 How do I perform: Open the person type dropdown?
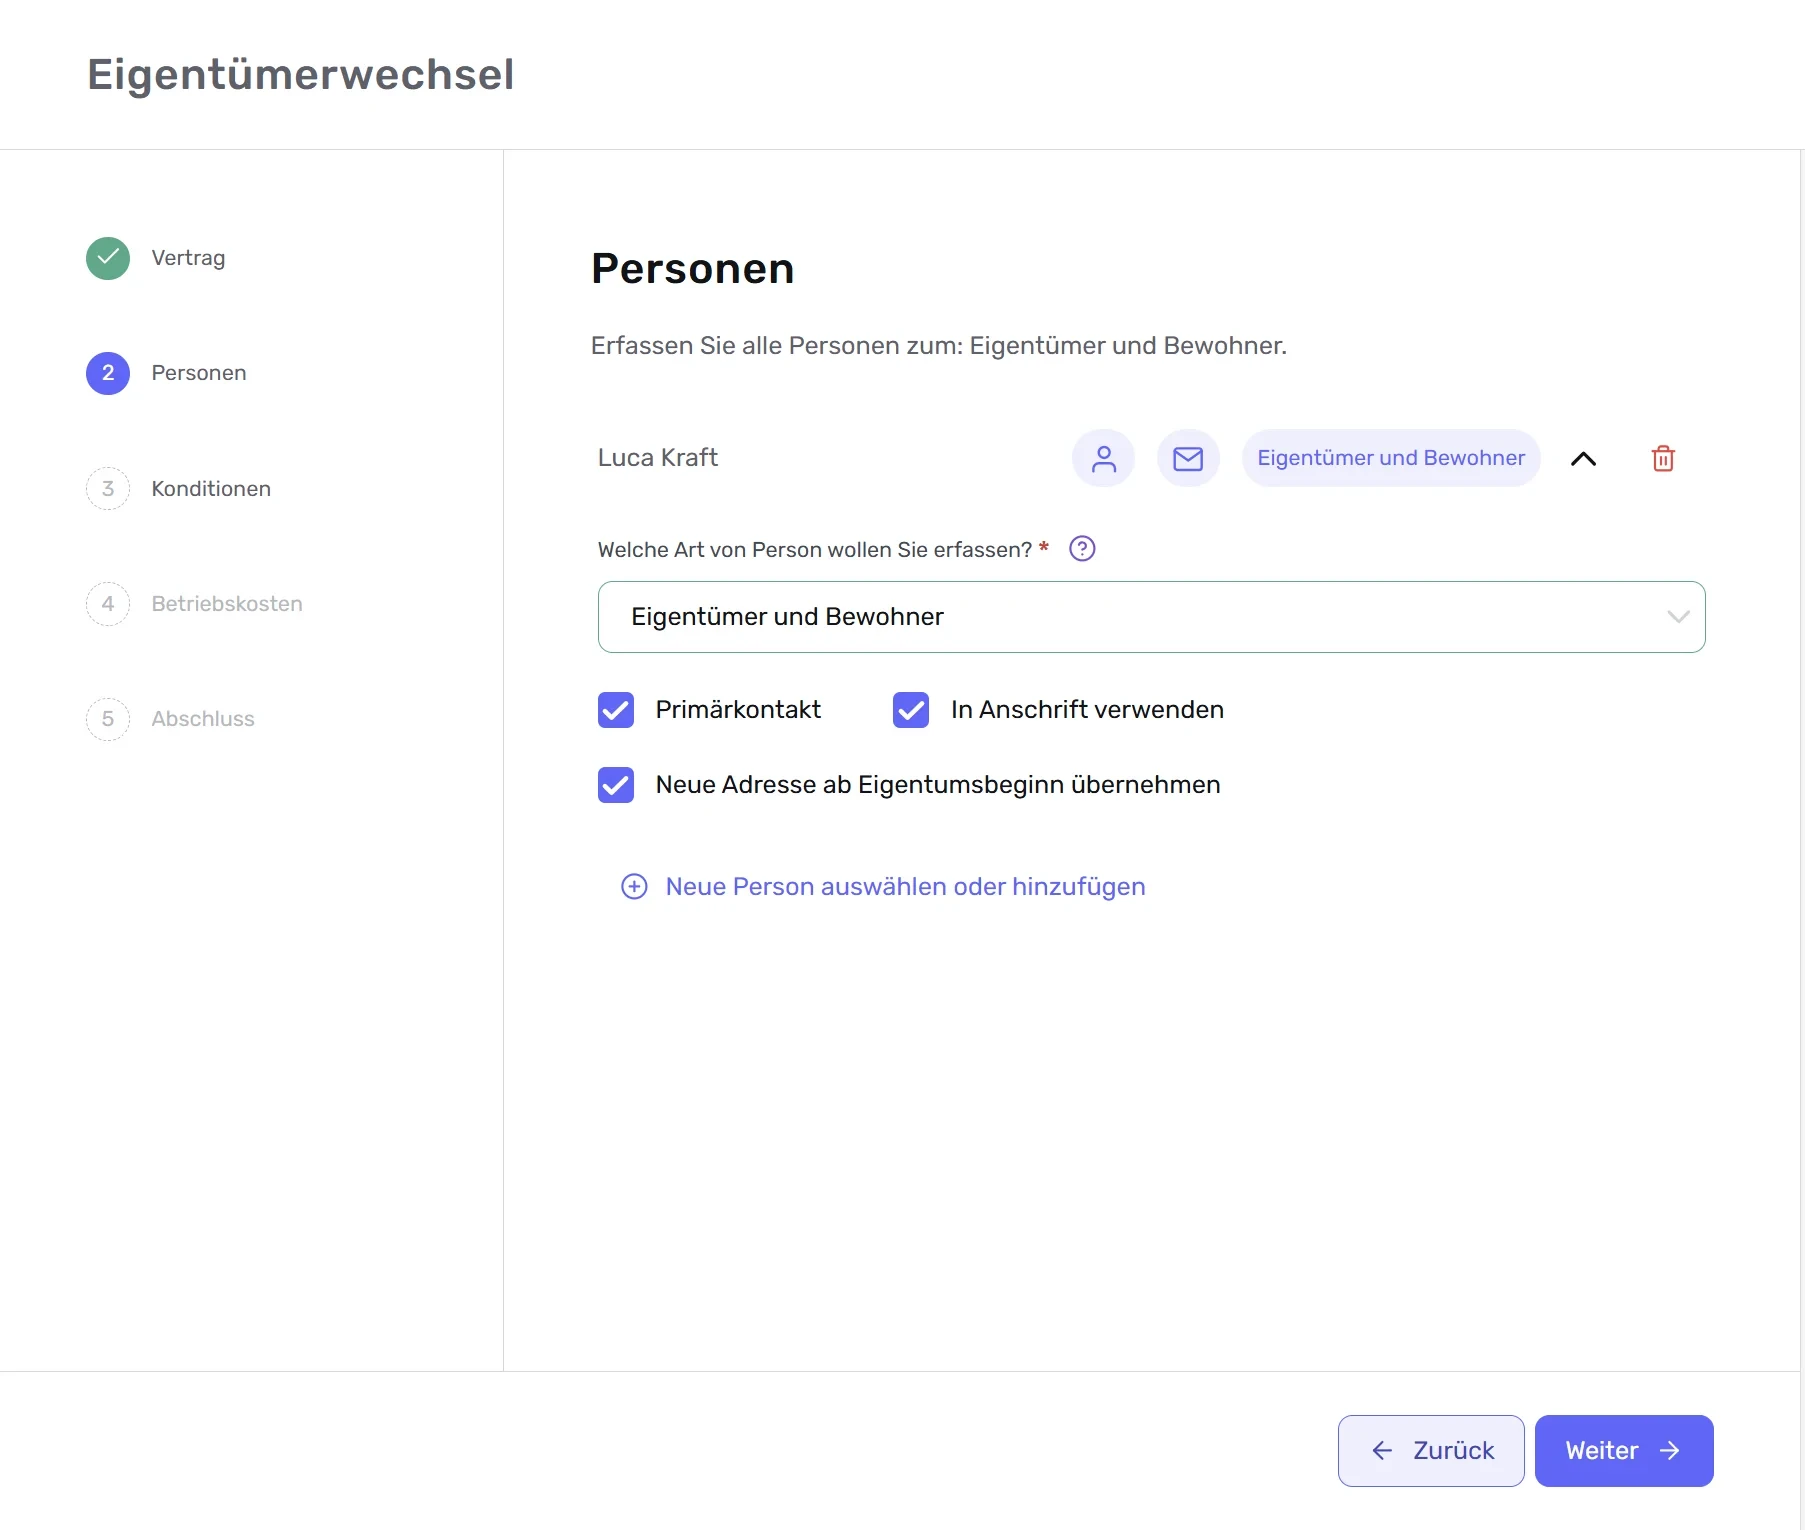tap(1151, 617)
